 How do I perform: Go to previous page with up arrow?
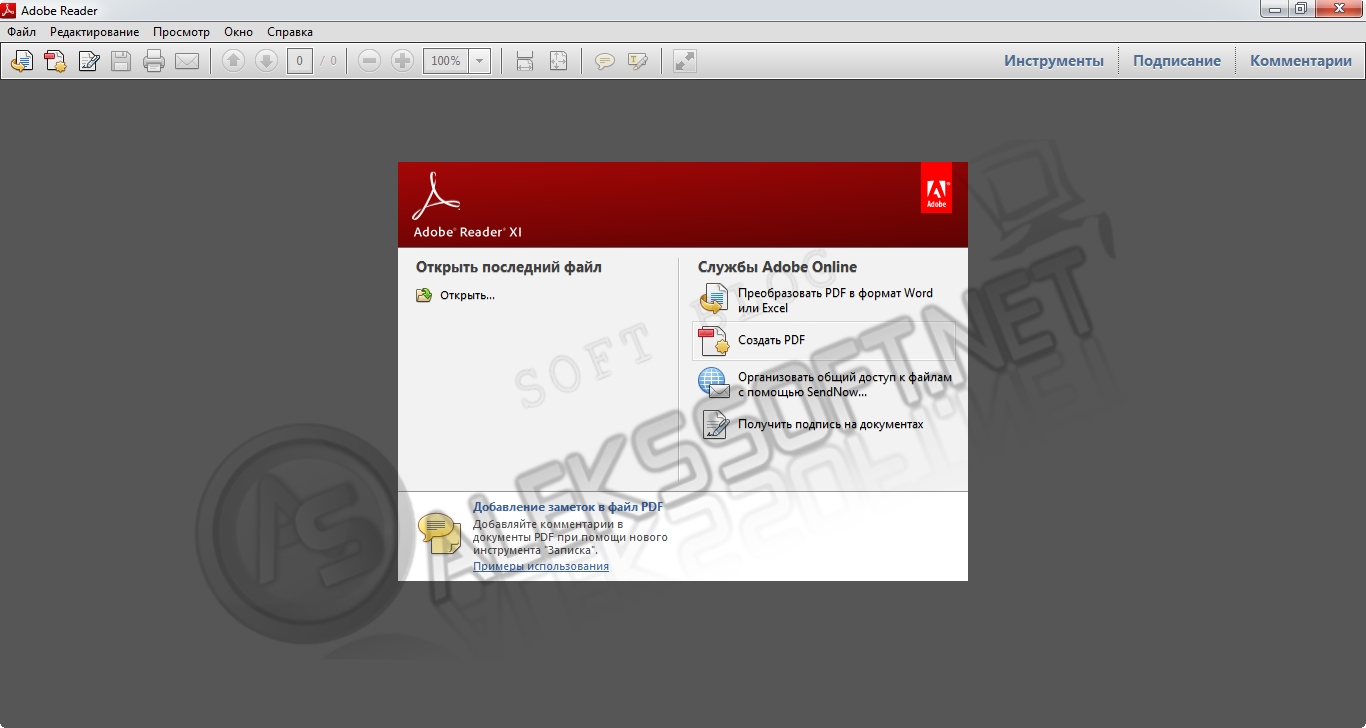(233, 61)
